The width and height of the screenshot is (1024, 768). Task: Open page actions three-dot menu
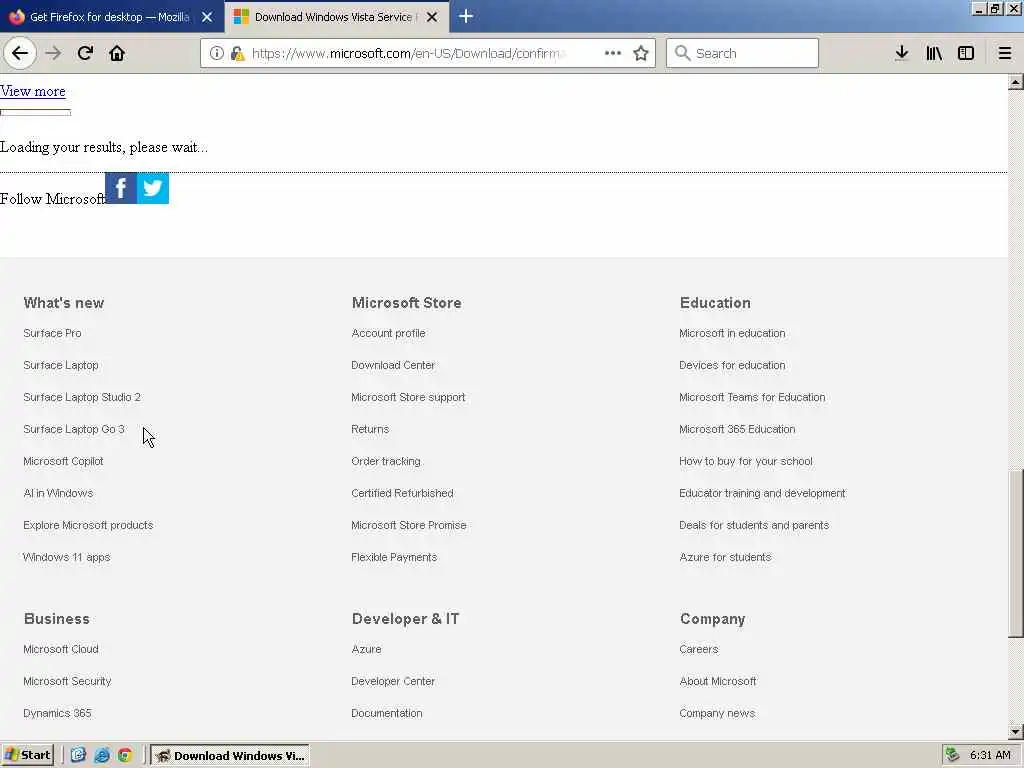[613, 53]
